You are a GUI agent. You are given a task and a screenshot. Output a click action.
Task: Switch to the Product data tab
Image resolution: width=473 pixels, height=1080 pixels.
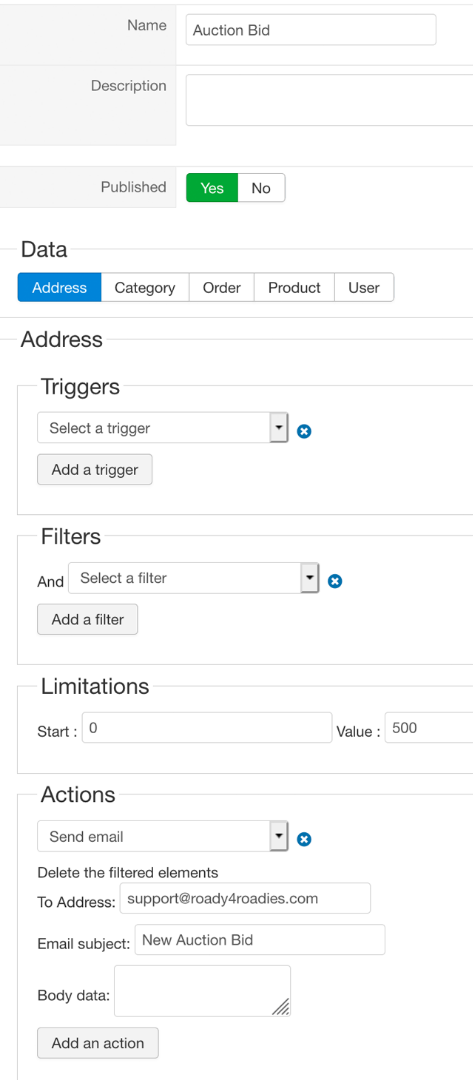tap(294, 287)
